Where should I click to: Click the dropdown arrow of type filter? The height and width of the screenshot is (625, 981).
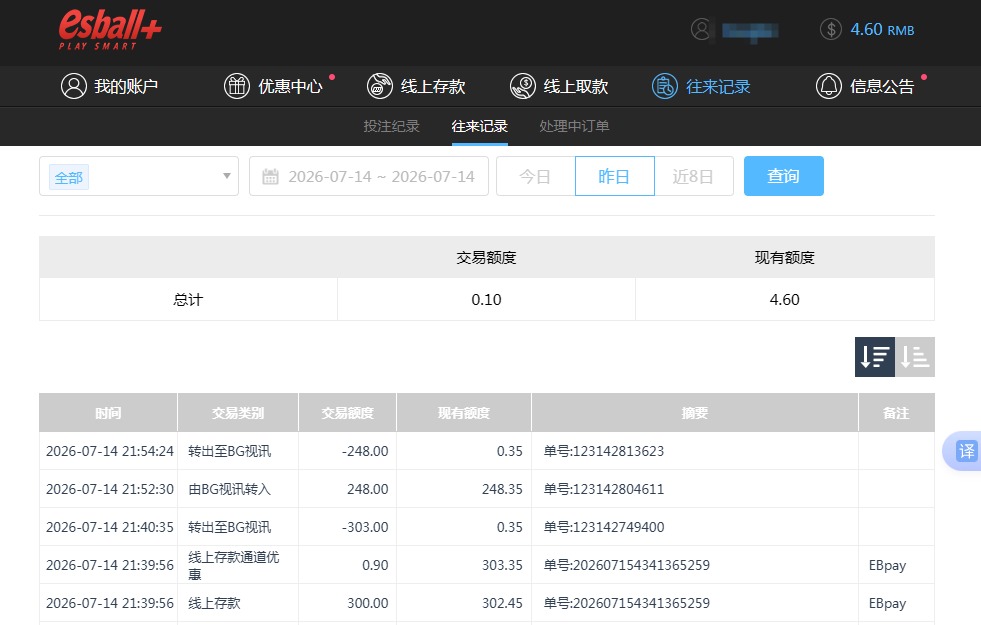(227, 176)
